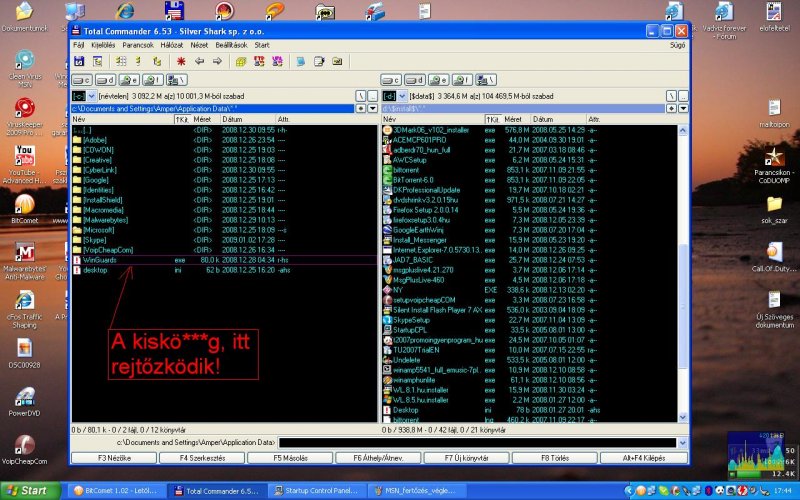Click the F5 Másolás button

290,458
